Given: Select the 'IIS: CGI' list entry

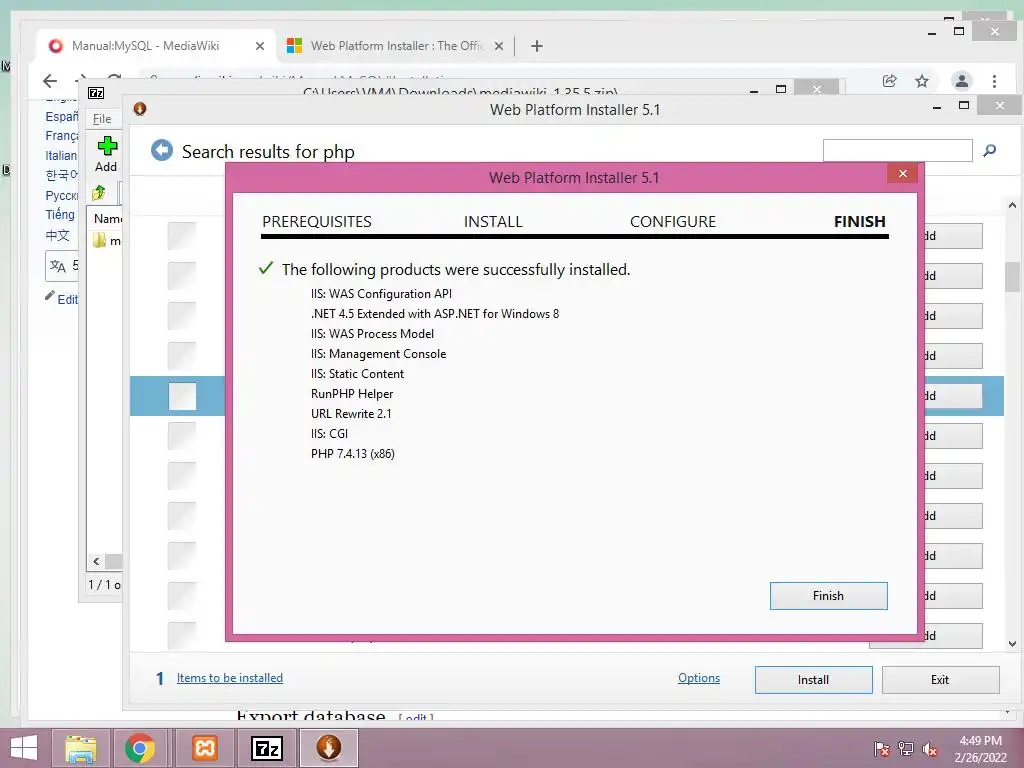Looking at the screenshot, I should [x=329, y=434].
